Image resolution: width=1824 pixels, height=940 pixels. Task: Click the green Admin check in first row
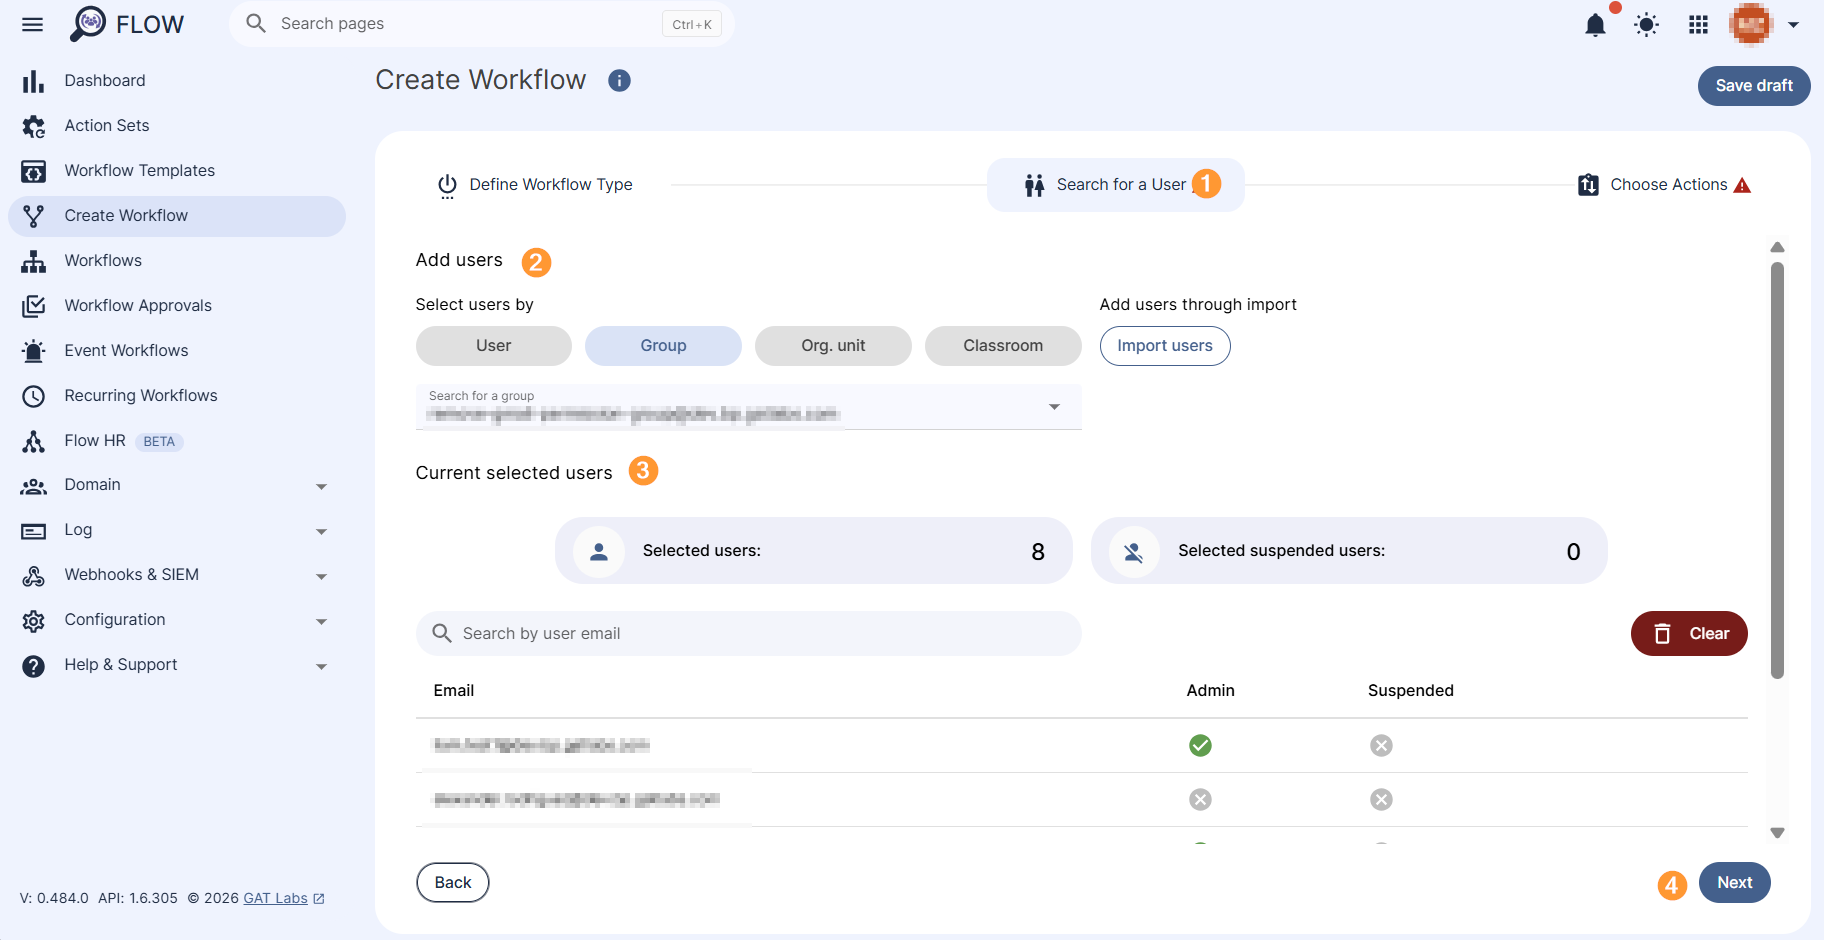(x=1200, y=745)
